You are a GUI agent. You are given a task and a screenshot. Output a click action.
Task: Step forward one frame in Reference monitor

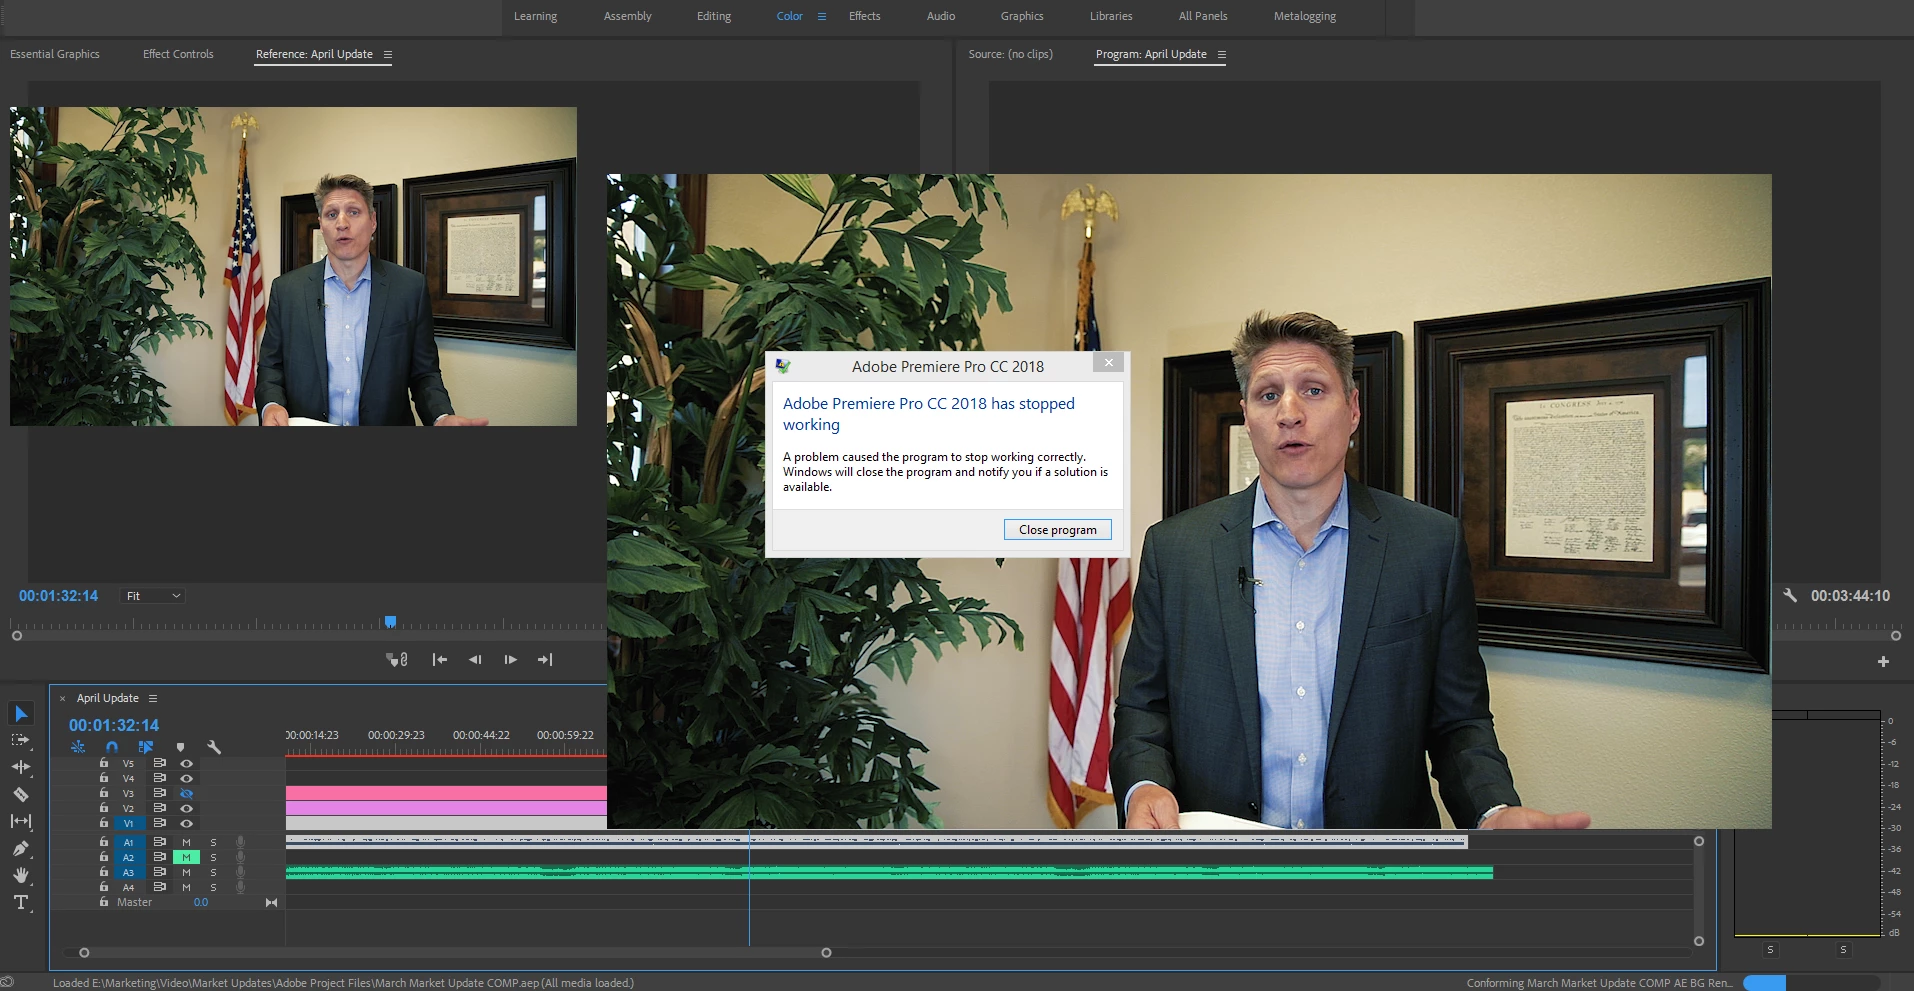tap(510, 659)
